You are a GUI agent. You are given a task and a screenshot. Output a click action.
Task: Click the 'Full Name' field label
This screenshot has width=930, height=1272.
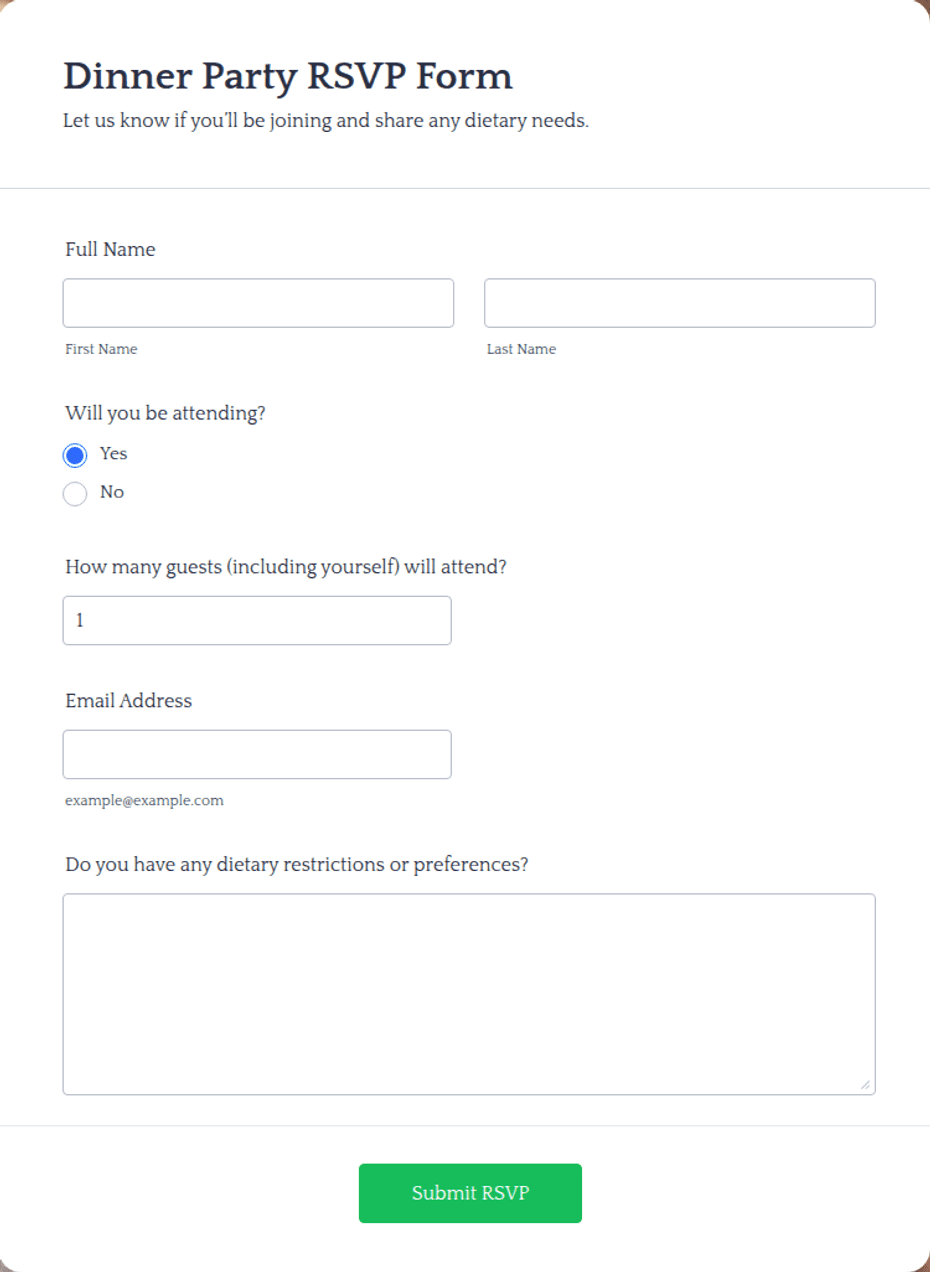coord(110,249)
